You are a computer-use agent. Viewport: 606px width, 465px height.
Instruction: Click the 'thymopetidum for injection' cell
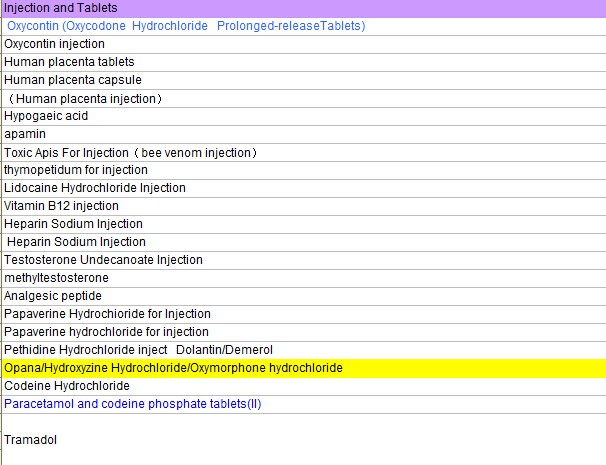coord(304,170)
